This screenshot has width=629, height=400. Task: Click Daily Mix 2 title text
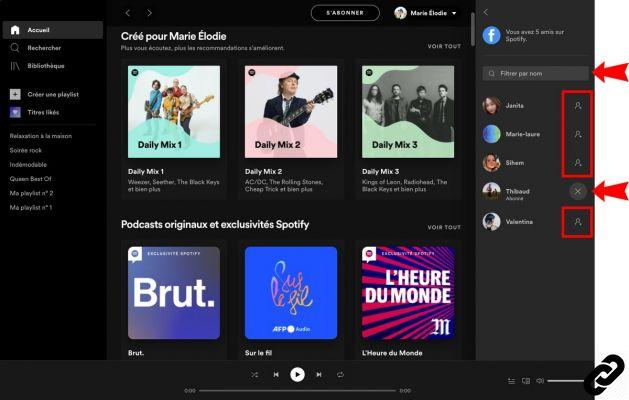[264, 171]
